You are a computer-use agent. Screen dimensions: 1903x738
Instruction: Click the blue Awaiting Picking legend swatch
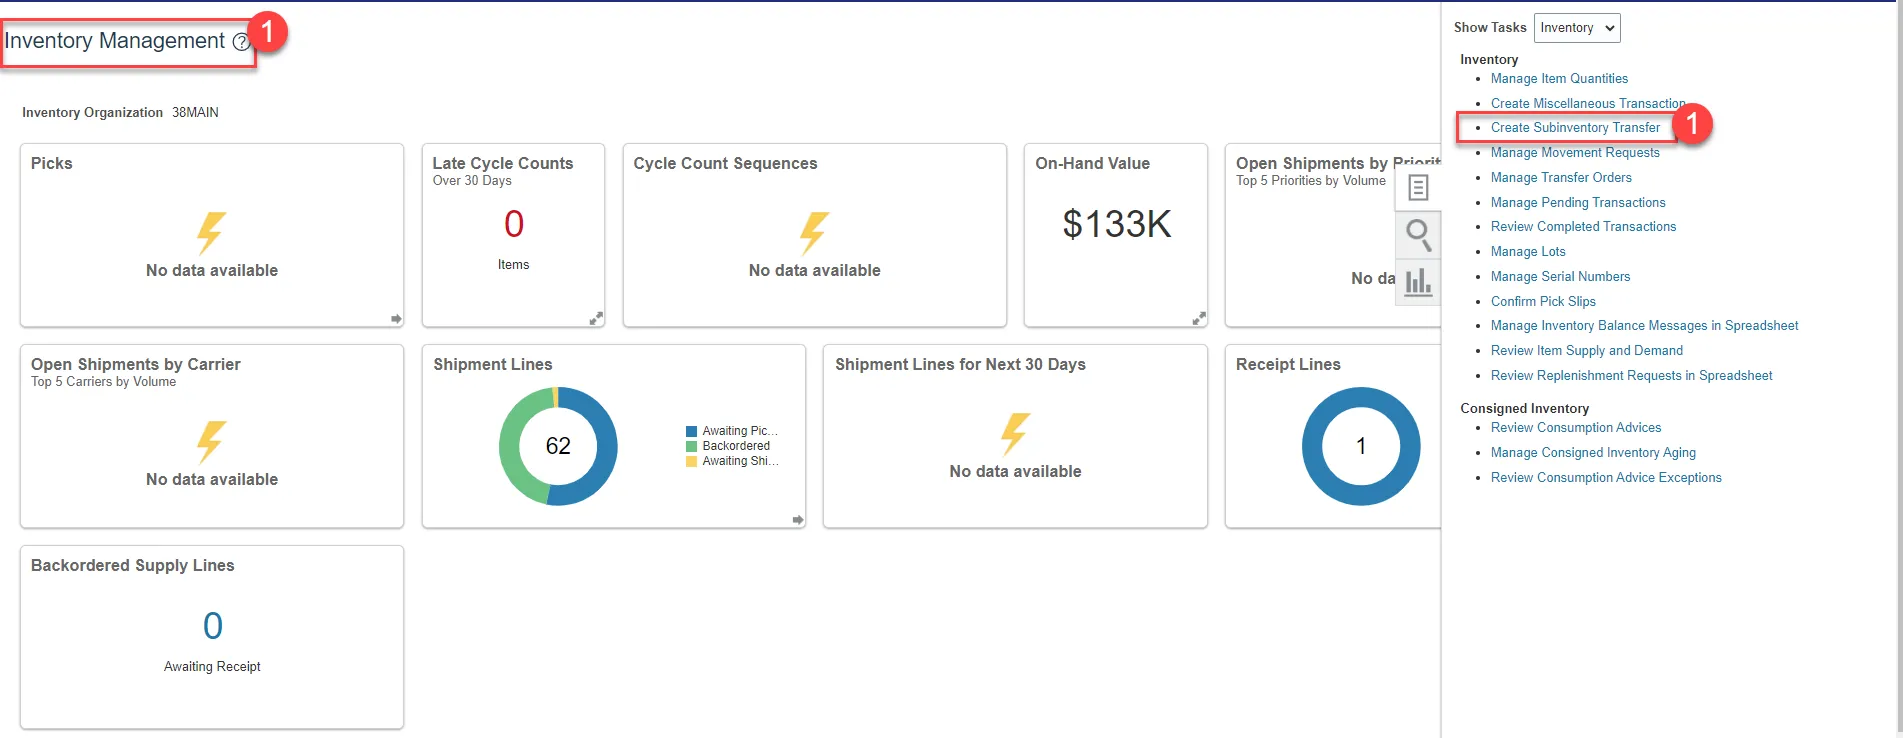click(x=691, y=431)
